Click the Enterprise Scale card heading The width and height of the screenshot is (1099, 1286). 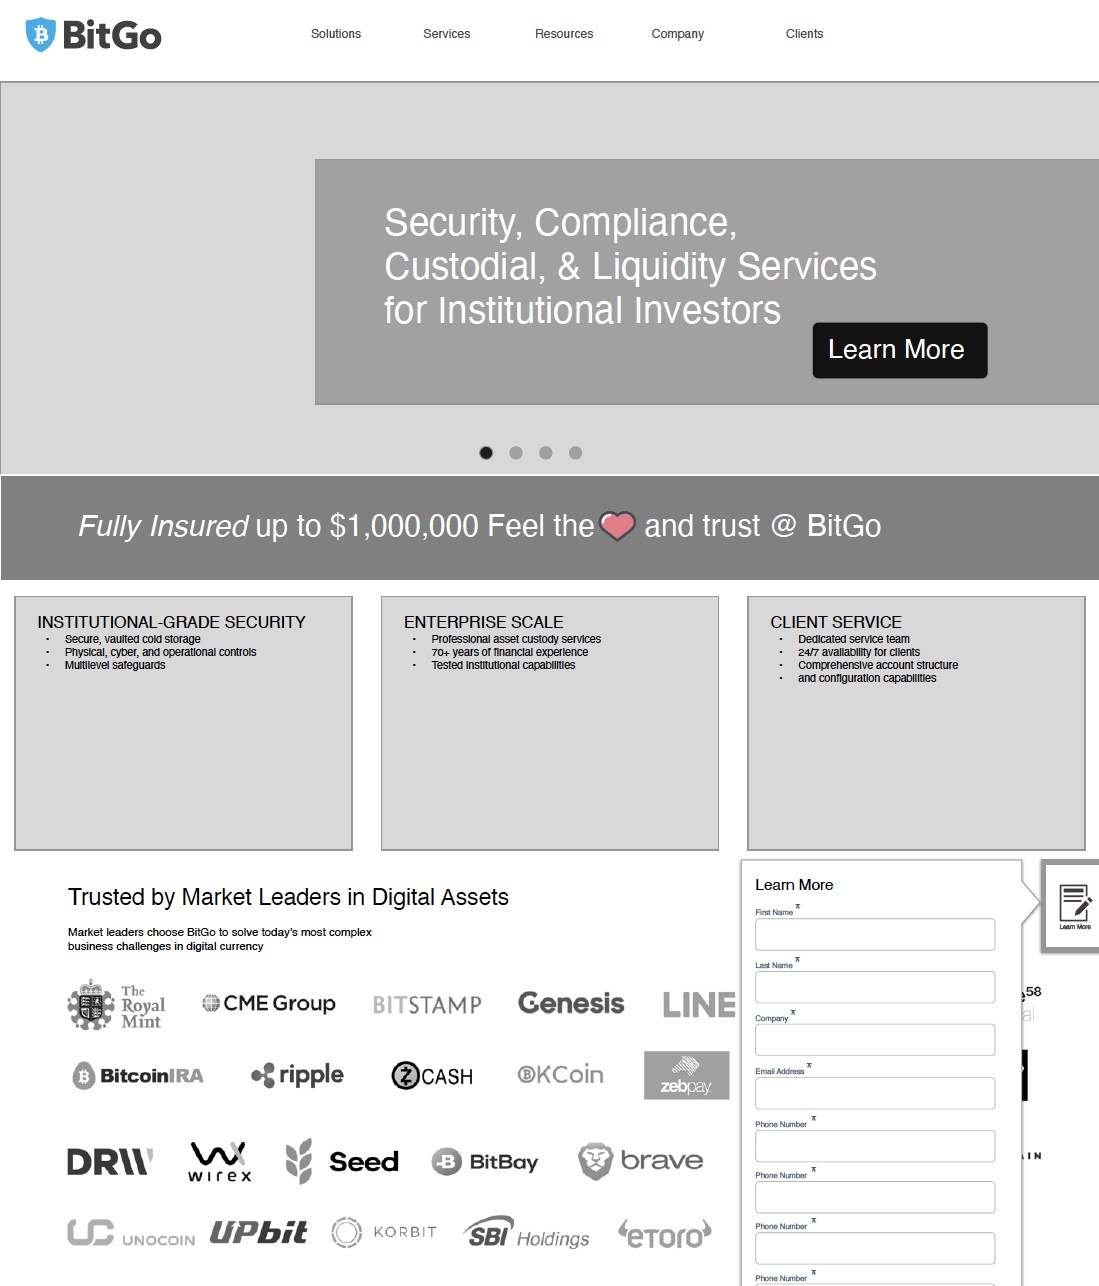click(484, 622)
